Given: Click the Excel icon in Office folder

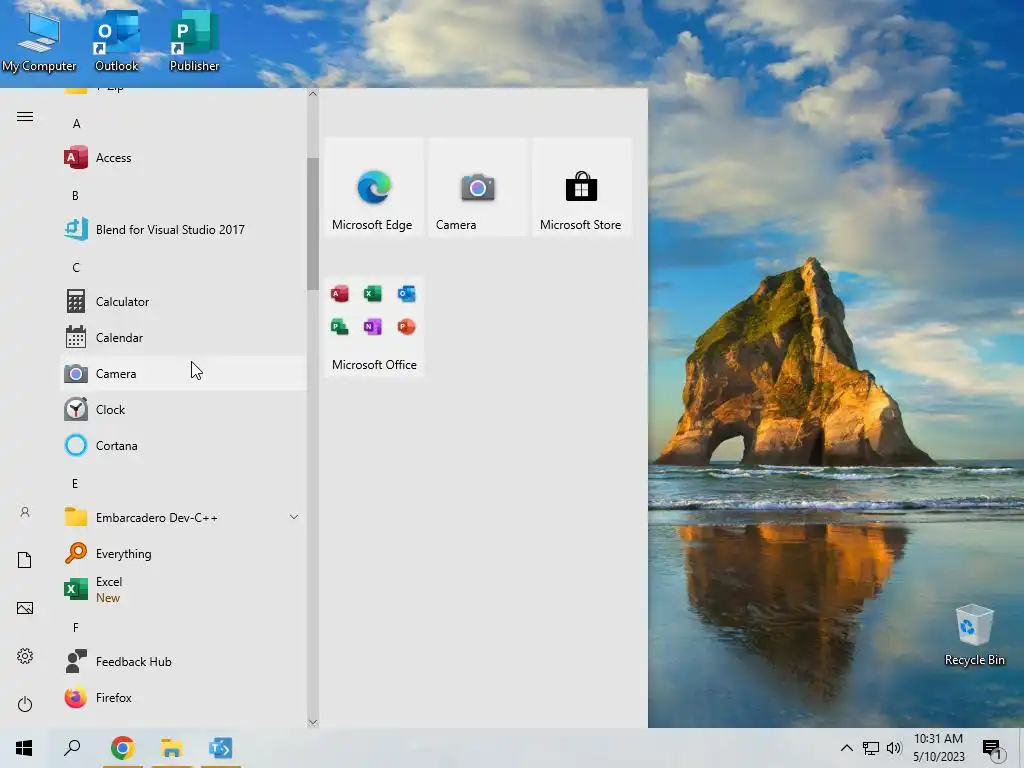Looking at the screenshot, I should tap(373, 293).
